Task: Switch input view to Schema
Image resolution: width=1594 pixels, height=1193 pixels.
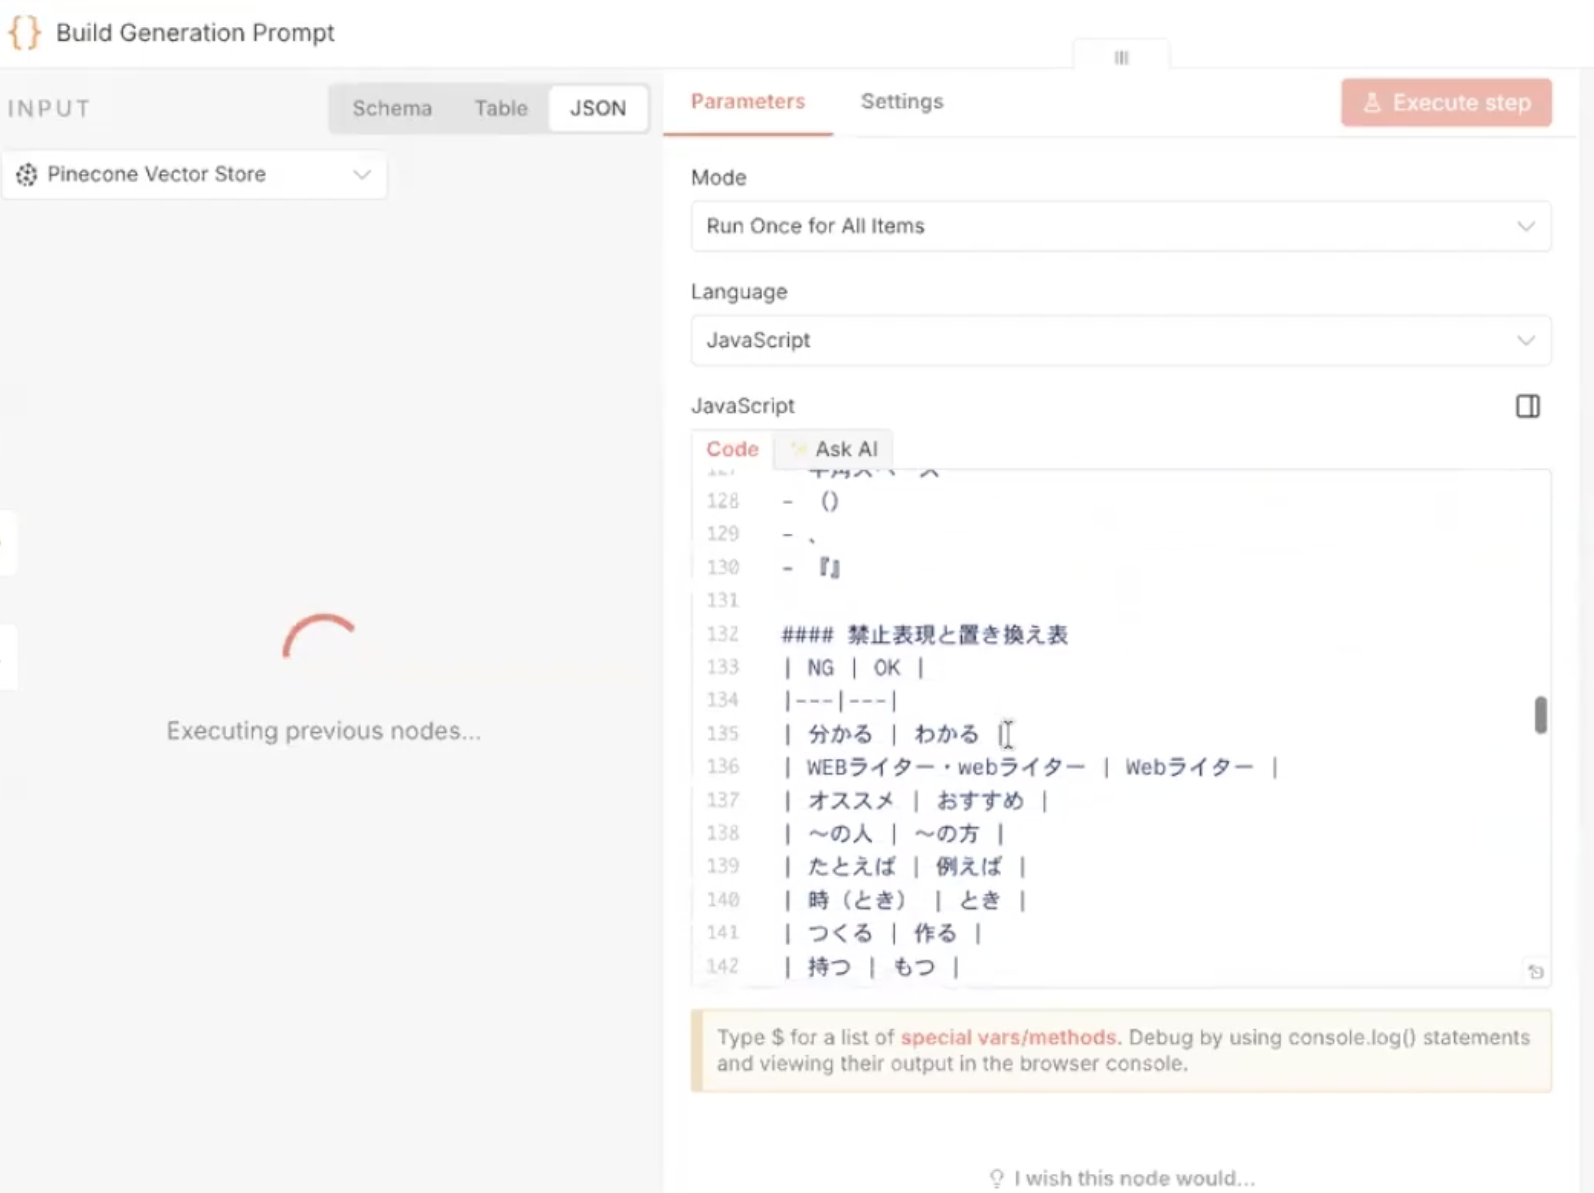Action: 392,108
